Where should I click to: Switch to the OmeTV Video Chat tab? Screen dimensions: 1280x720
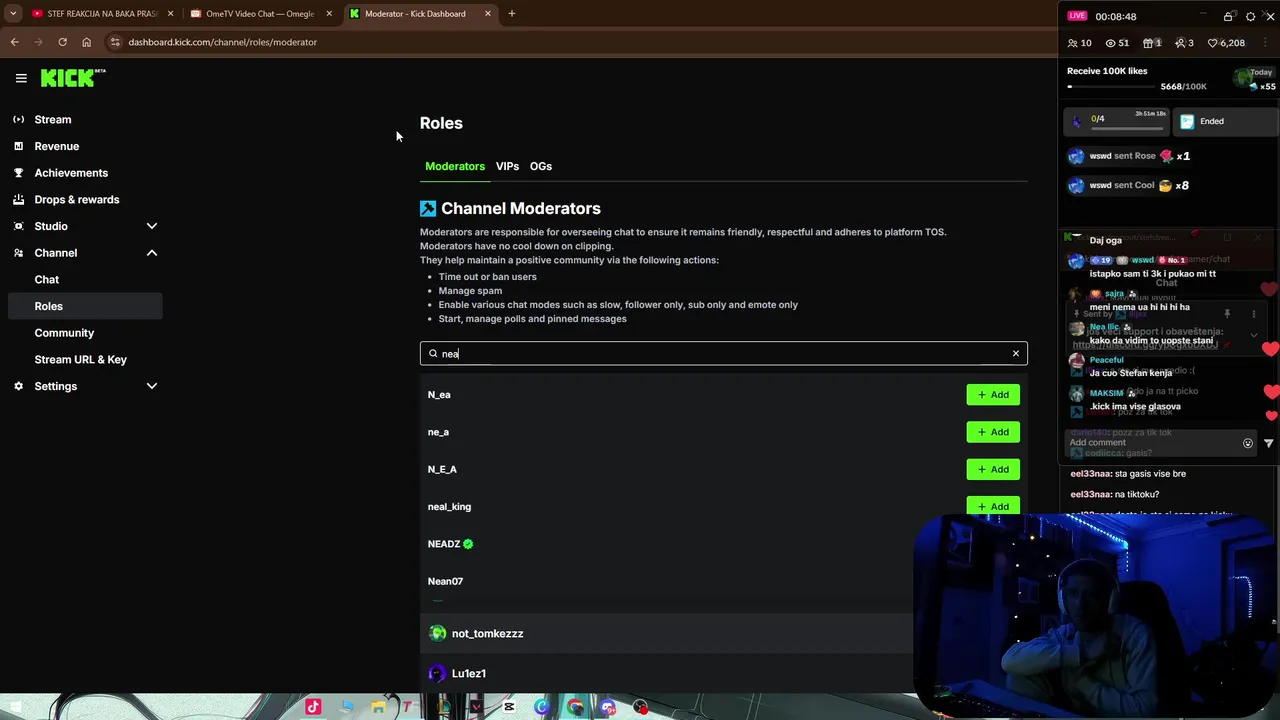pyautogui.click(x=260, y=14)
